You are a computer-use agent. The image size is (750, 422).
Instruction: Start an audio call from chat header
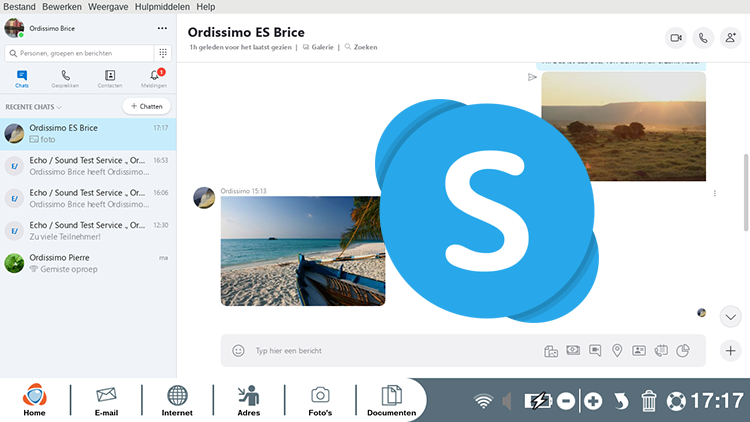(703, 38)
